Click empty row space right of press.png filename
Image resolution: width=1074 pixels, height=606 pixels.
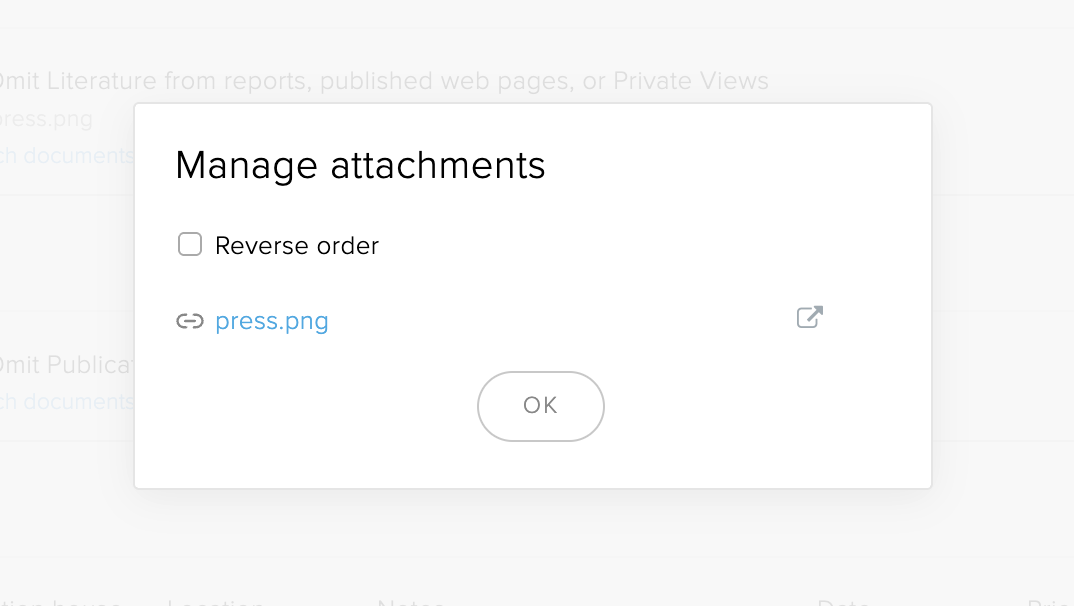pyautogui.click(x=560, y=321)
